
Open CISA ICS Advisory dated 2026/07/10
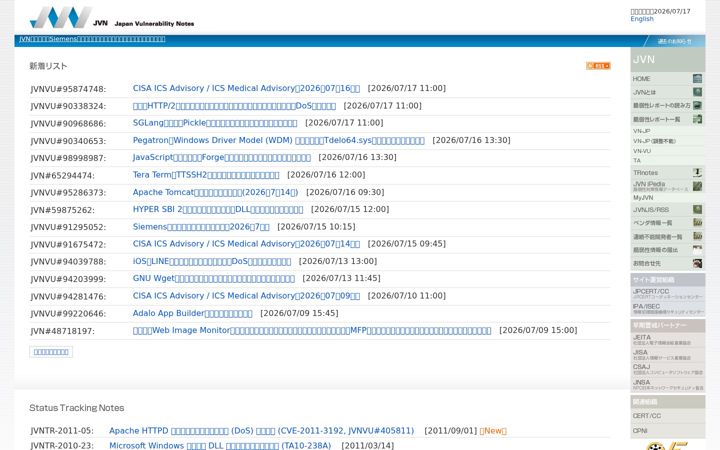[x=246, y=296]
